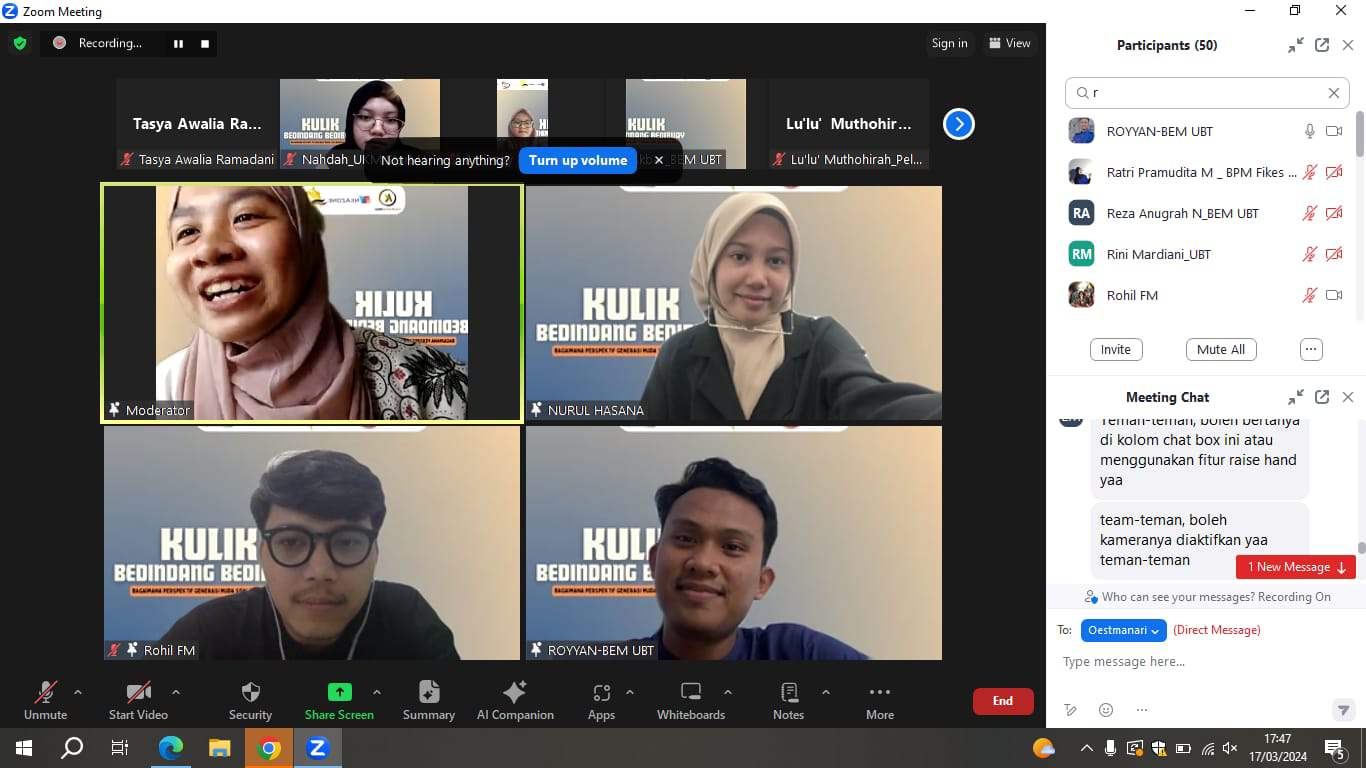Open the Notes icon
1366x768 pixels.
tap(788, 692)
